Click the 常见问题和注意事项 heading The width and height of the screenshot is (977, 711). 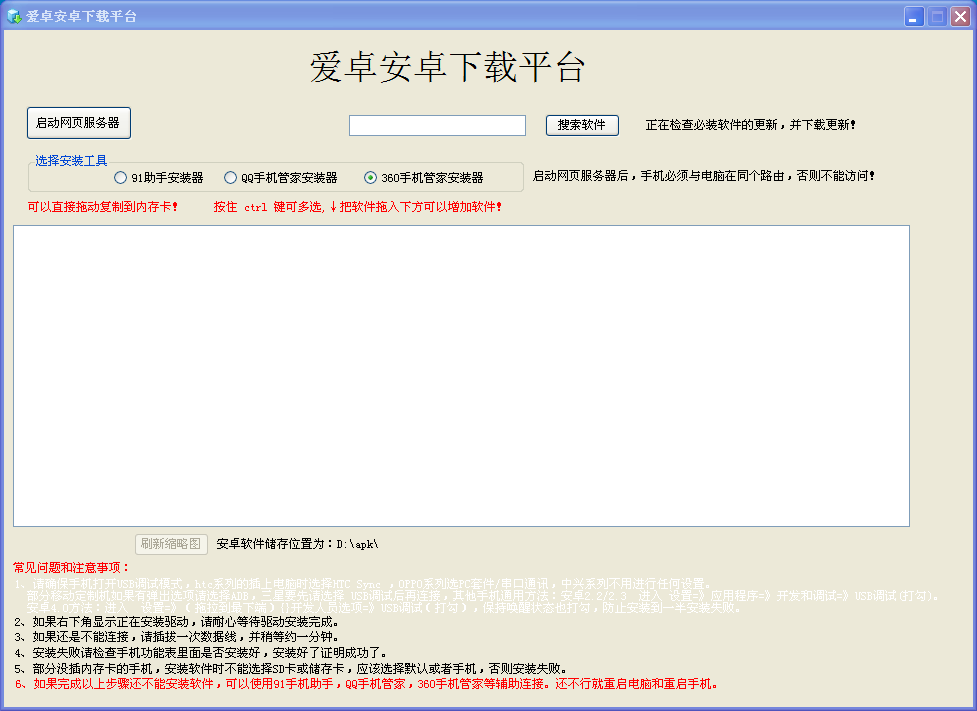[71, 568]
